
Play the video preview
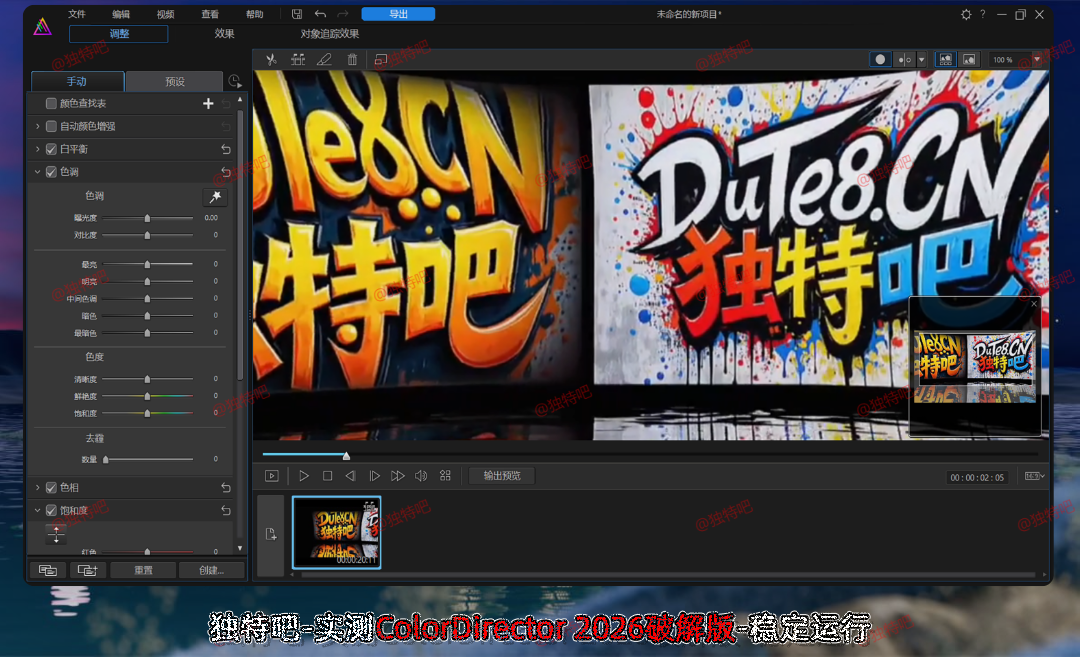pyautogui.click(x=304, y=476)
